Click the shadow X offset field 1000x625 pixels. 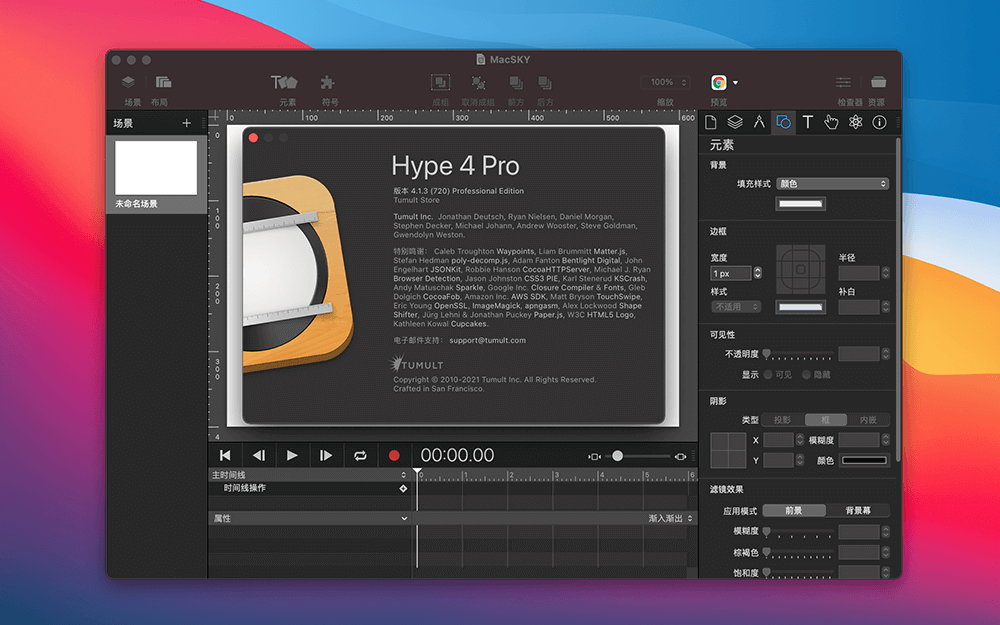778,439
